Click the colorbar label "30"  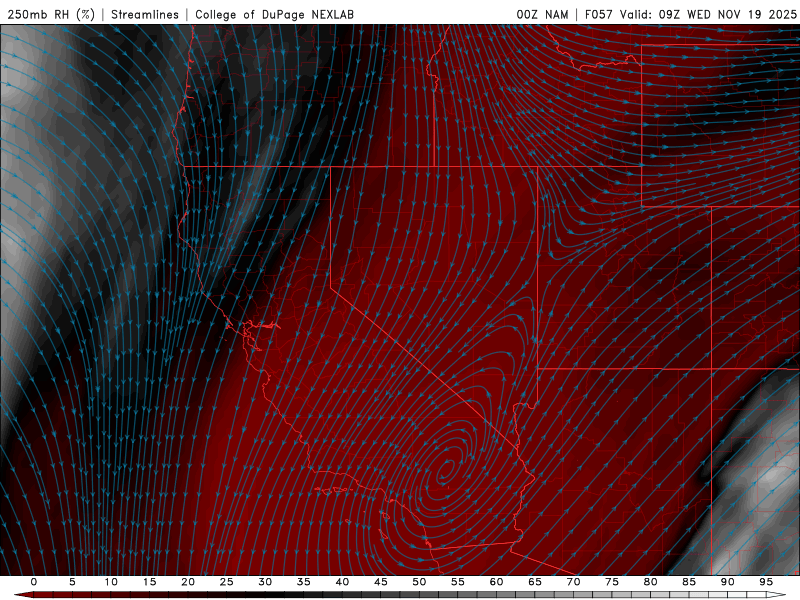pyautogui.click(x=265, y=582)
